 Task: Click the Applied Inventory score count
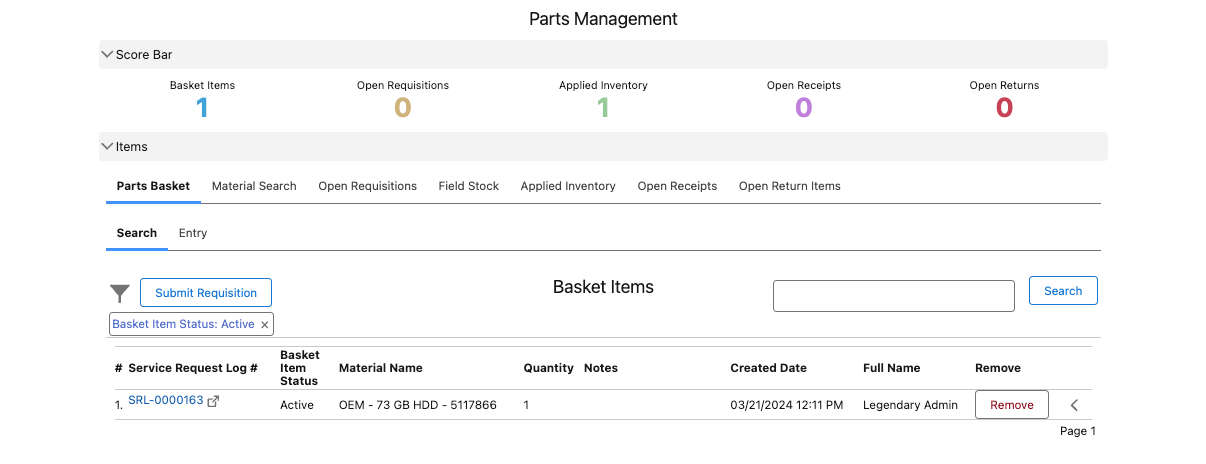click(x=603, y=108)
